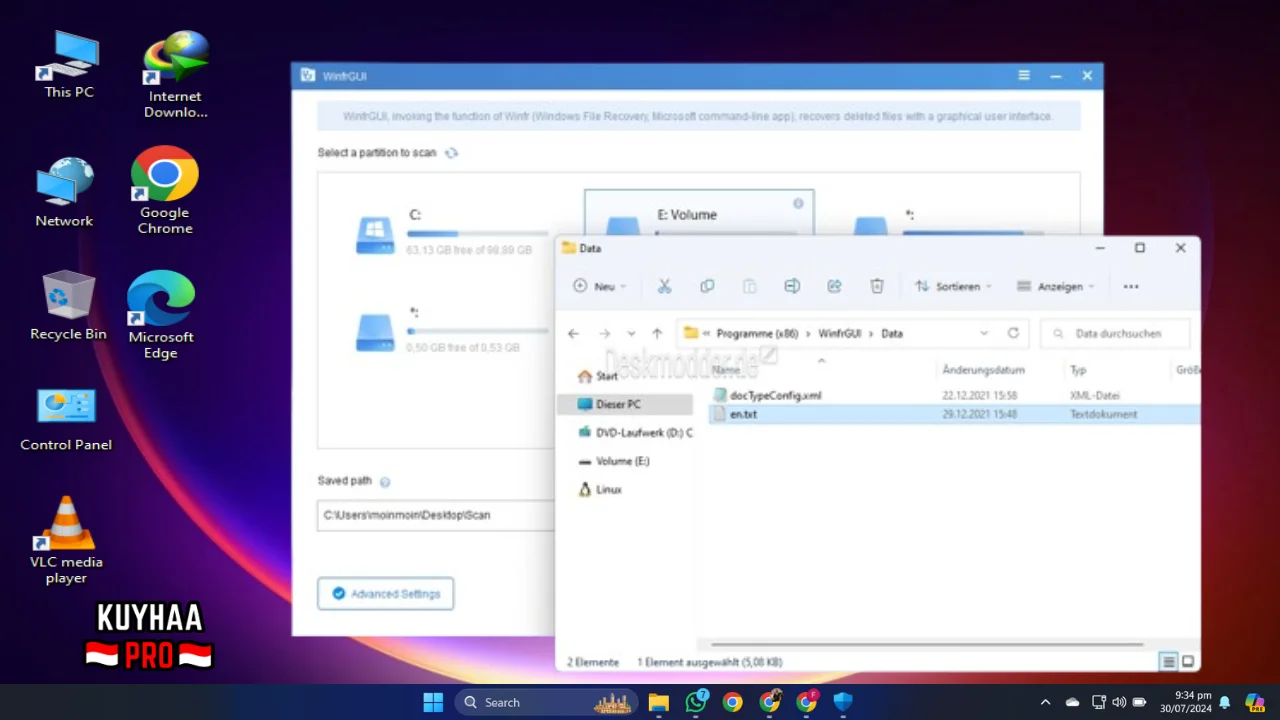Screen dimensions: 1280x720
Task: Open the Neu dropdown in Explorer
Action: coord(600,286)
